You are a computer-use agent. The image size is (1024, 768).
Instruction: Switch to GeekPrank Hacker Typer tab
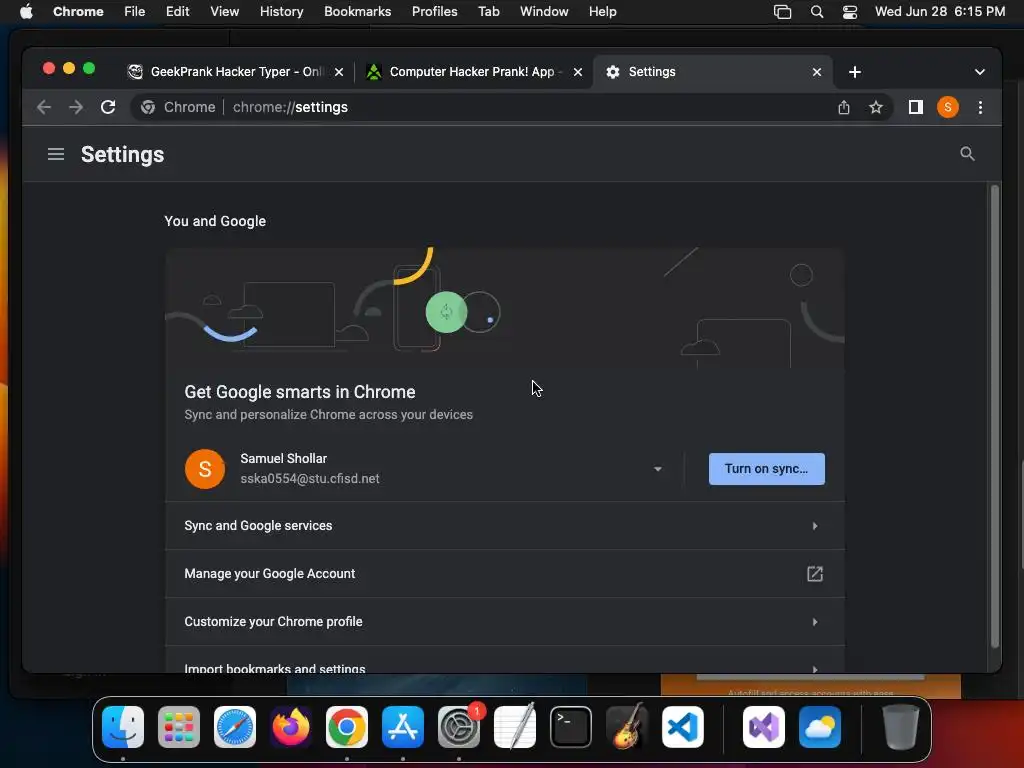coord(234,72)
